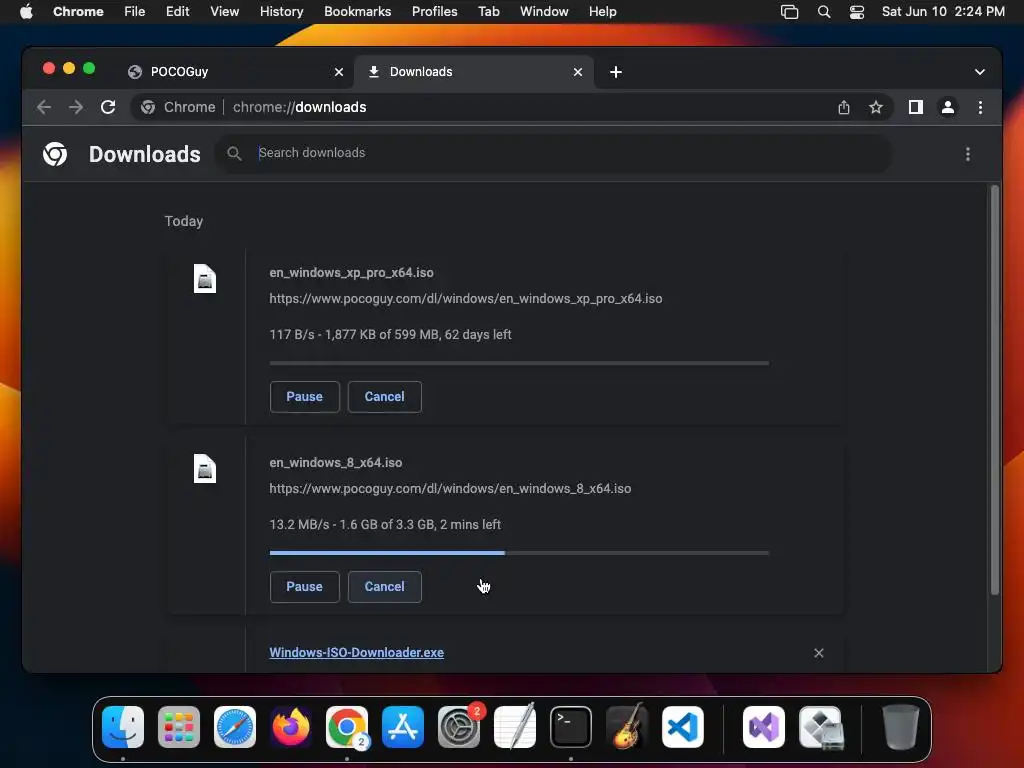
Task: Open the profile avatar icon
Action: [948, 107]
